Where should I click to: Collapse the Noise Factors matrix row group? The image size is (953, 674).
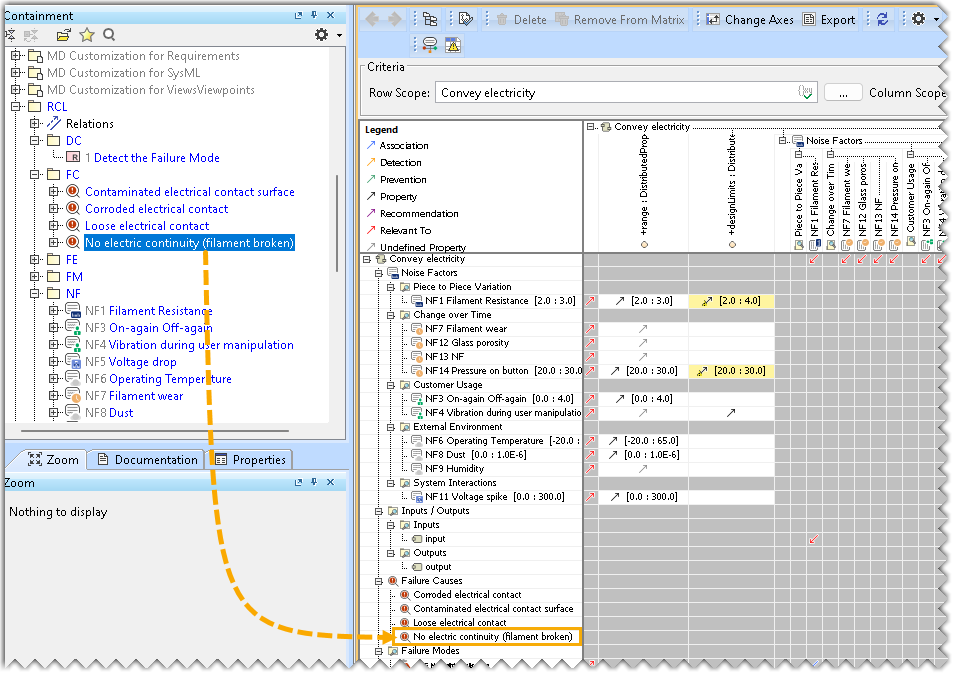coord(379,273)
